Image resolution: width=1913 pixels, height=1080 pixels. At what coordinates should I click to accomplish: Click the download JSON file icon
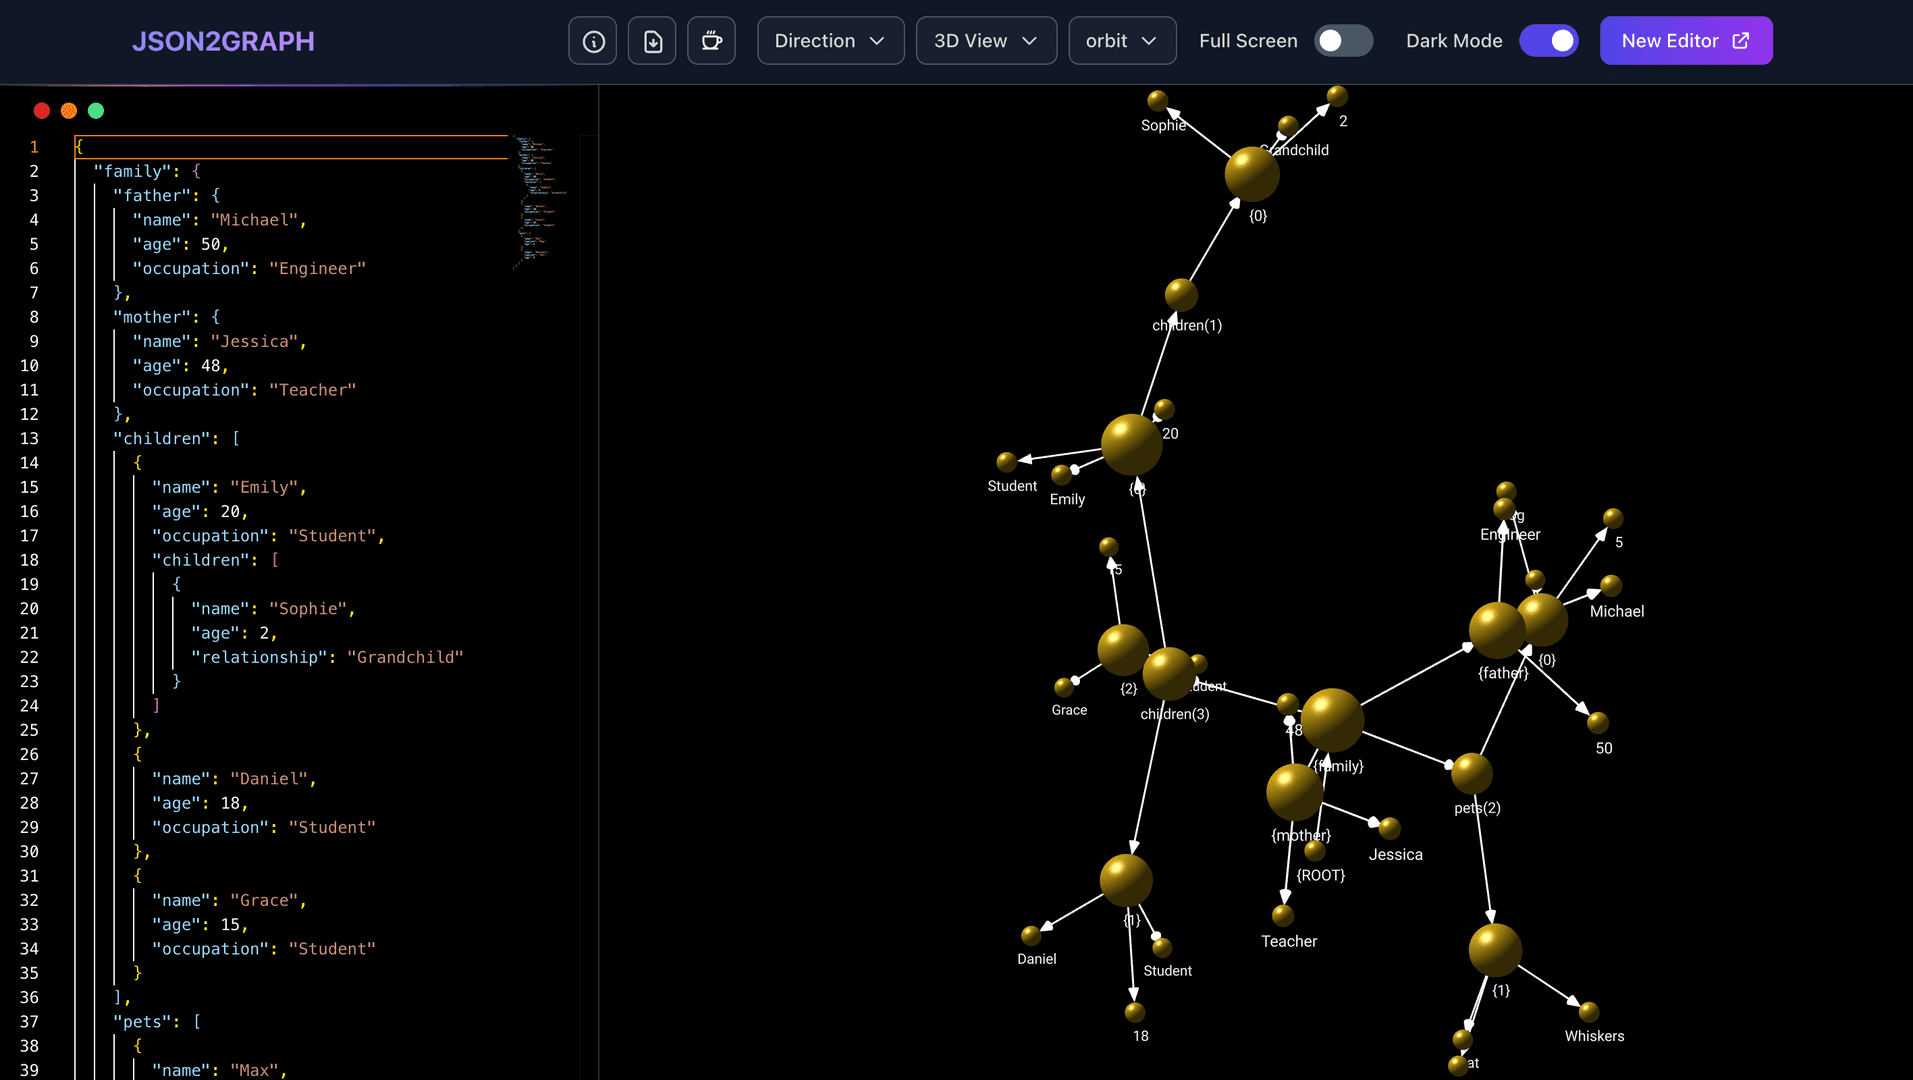click(651, 40)
